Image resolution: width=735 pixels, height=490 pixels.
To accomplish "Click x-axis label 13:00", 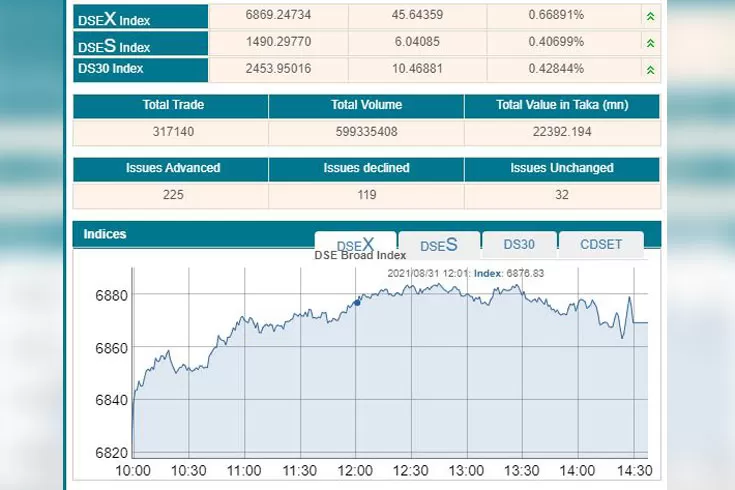I will [x=466, y=470].
